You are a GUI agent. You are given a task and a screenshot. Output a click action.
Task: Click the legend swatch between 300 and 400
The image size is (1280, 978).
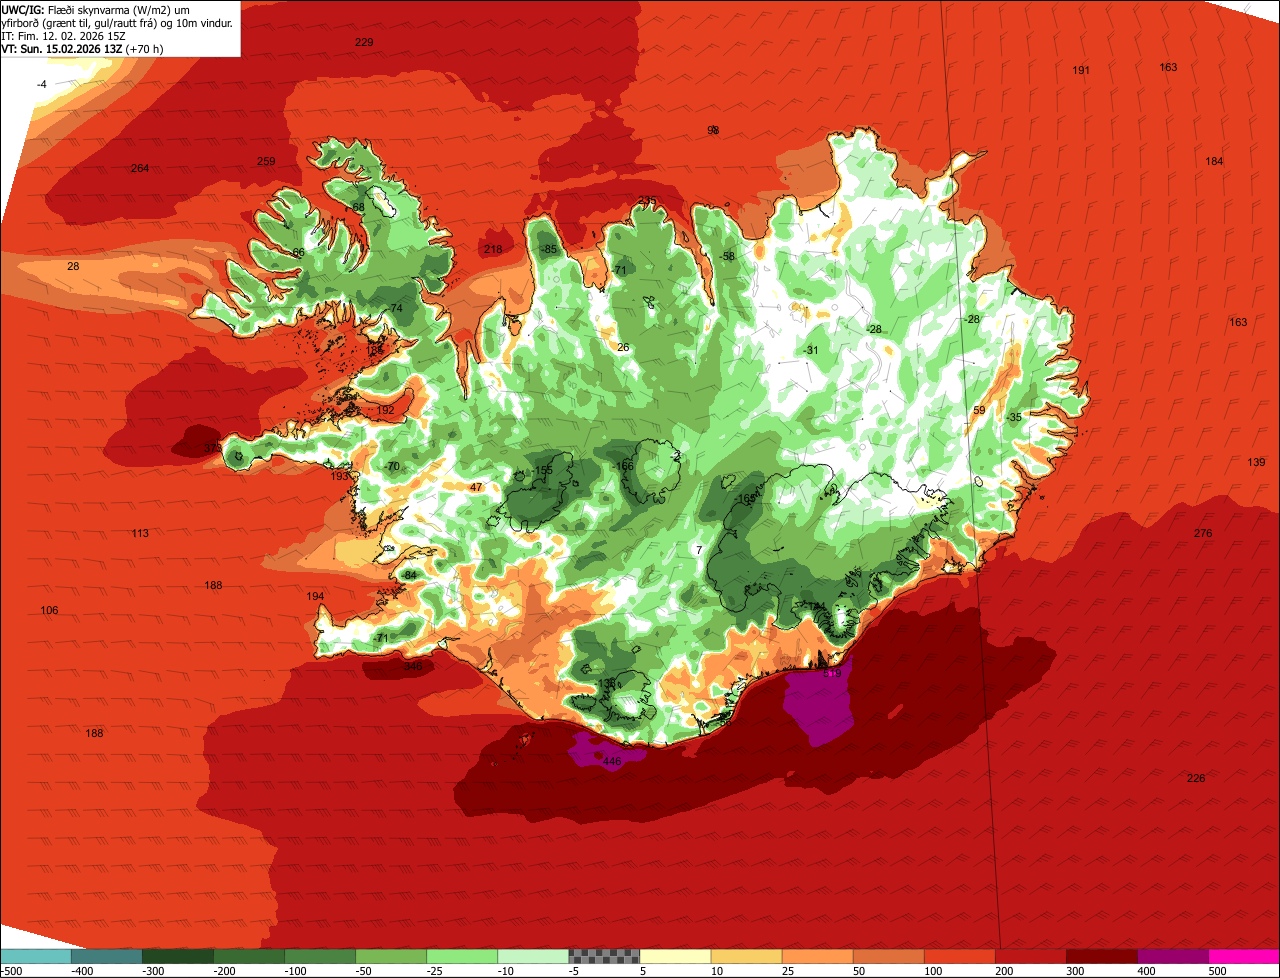1101,956
